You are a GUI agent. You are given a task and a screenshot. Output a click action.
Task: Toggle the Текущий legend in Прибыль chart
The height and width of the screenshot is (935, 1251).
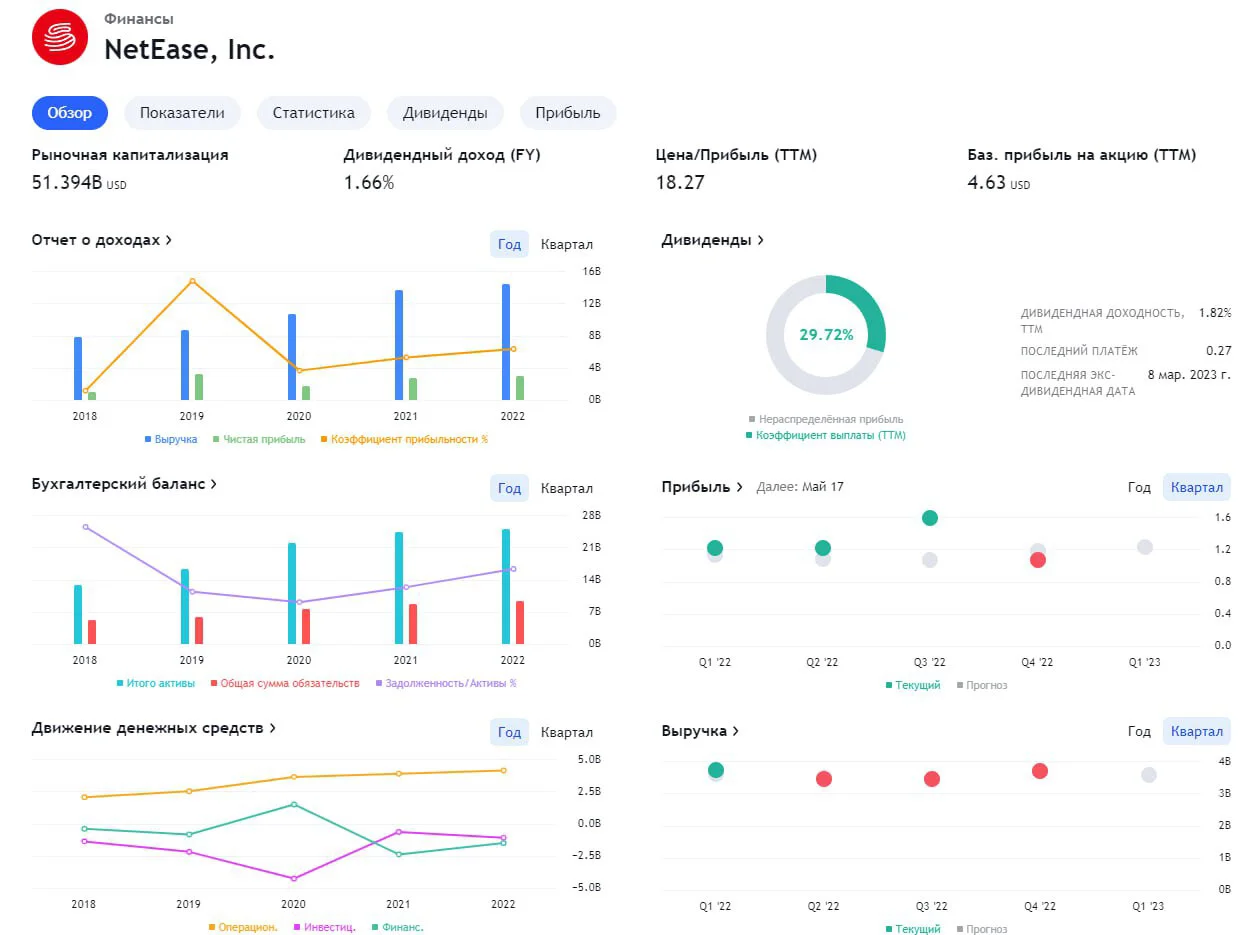click(913, 685)
